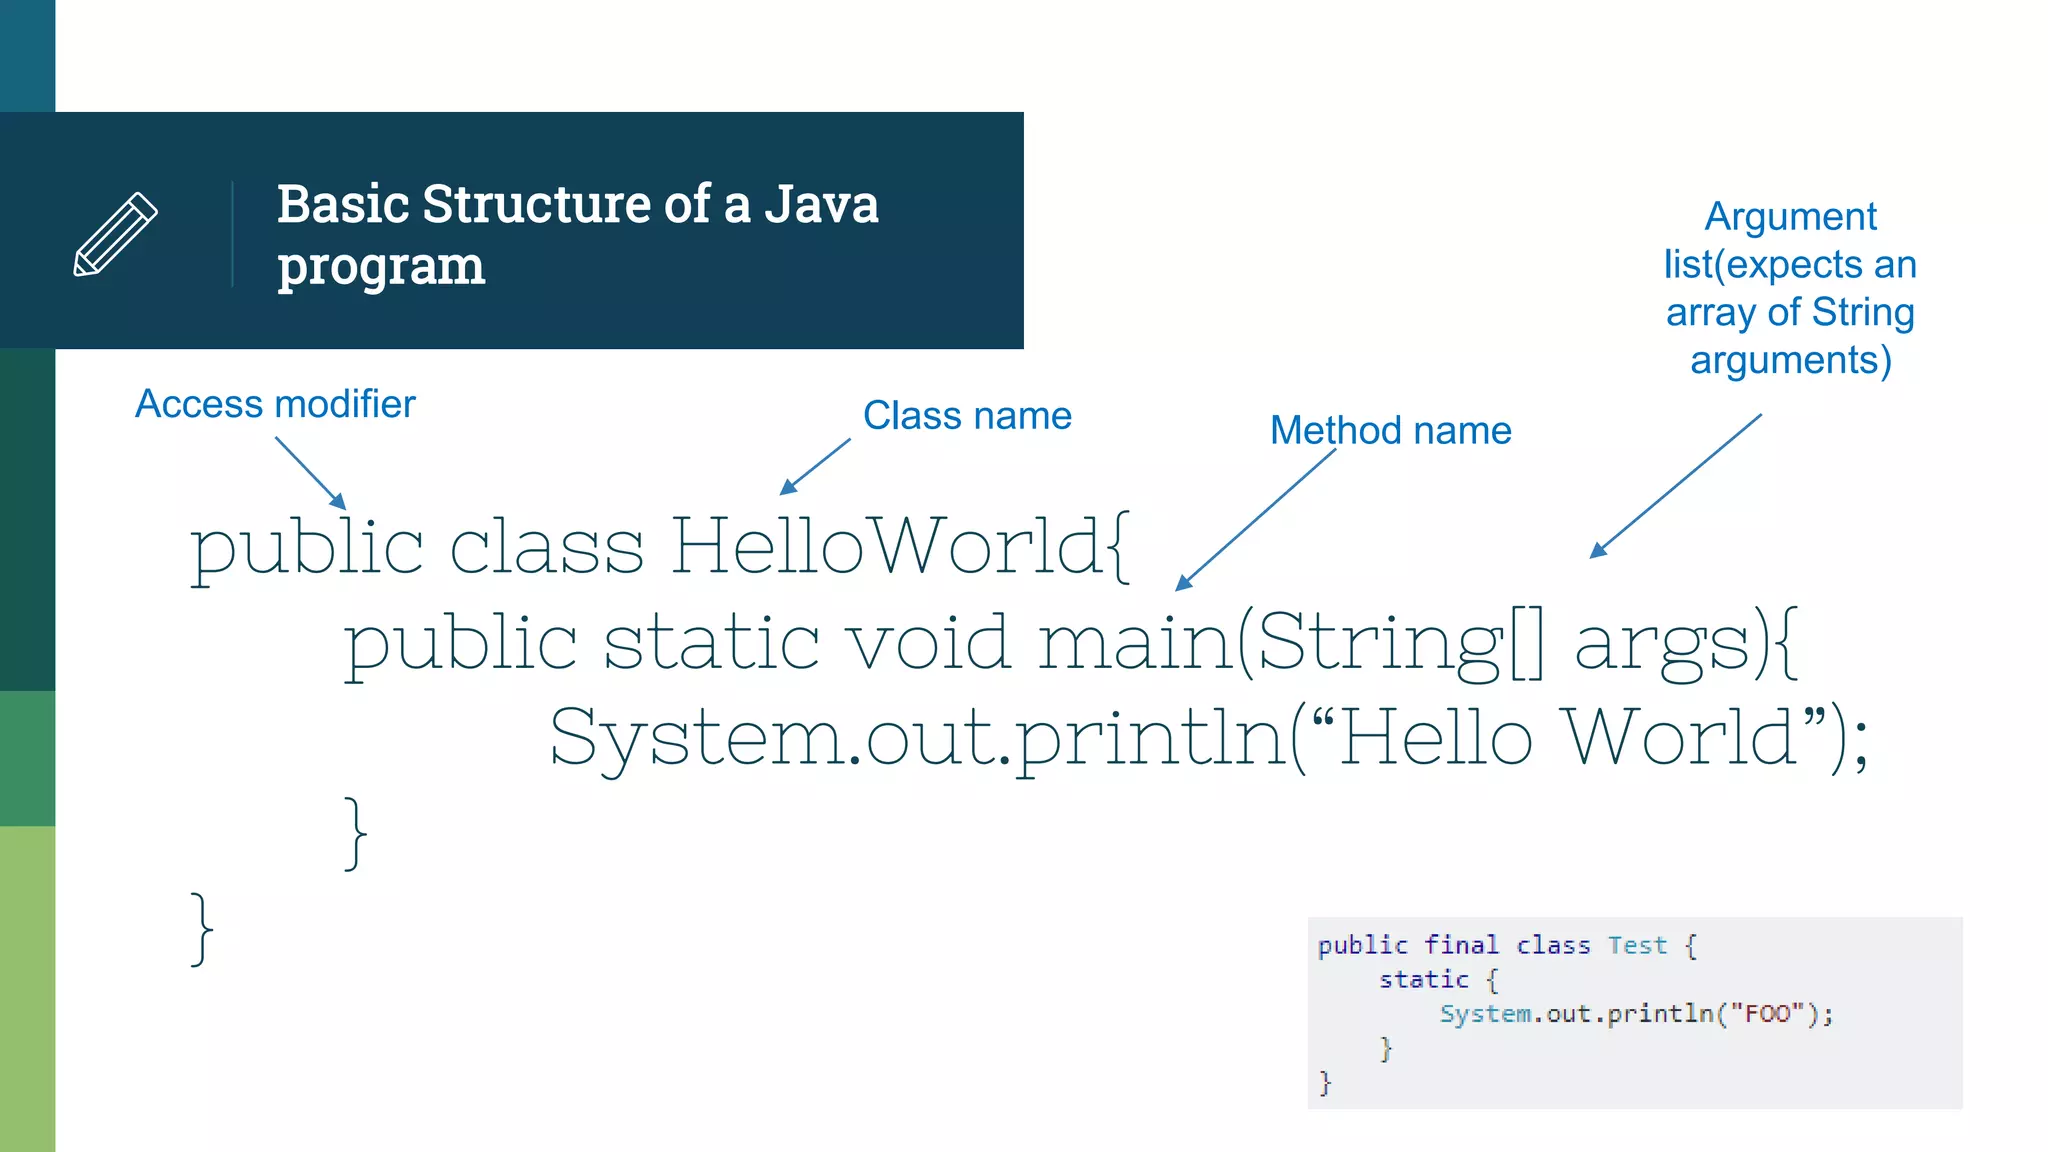
Task: Click 'static' keyword in the large code
Action: click(712, 642)
